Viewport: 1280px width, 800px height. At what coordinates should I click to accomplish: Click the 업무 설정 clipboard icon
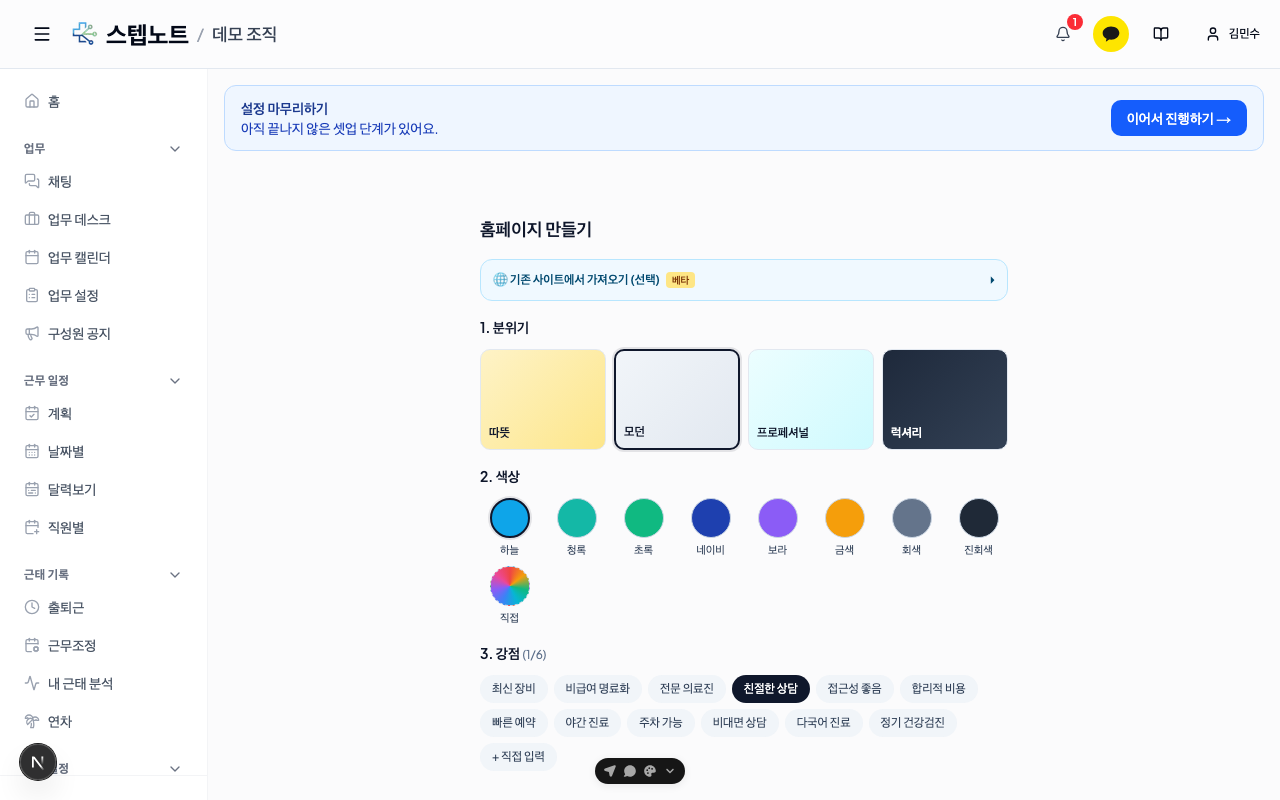point(32,295)
